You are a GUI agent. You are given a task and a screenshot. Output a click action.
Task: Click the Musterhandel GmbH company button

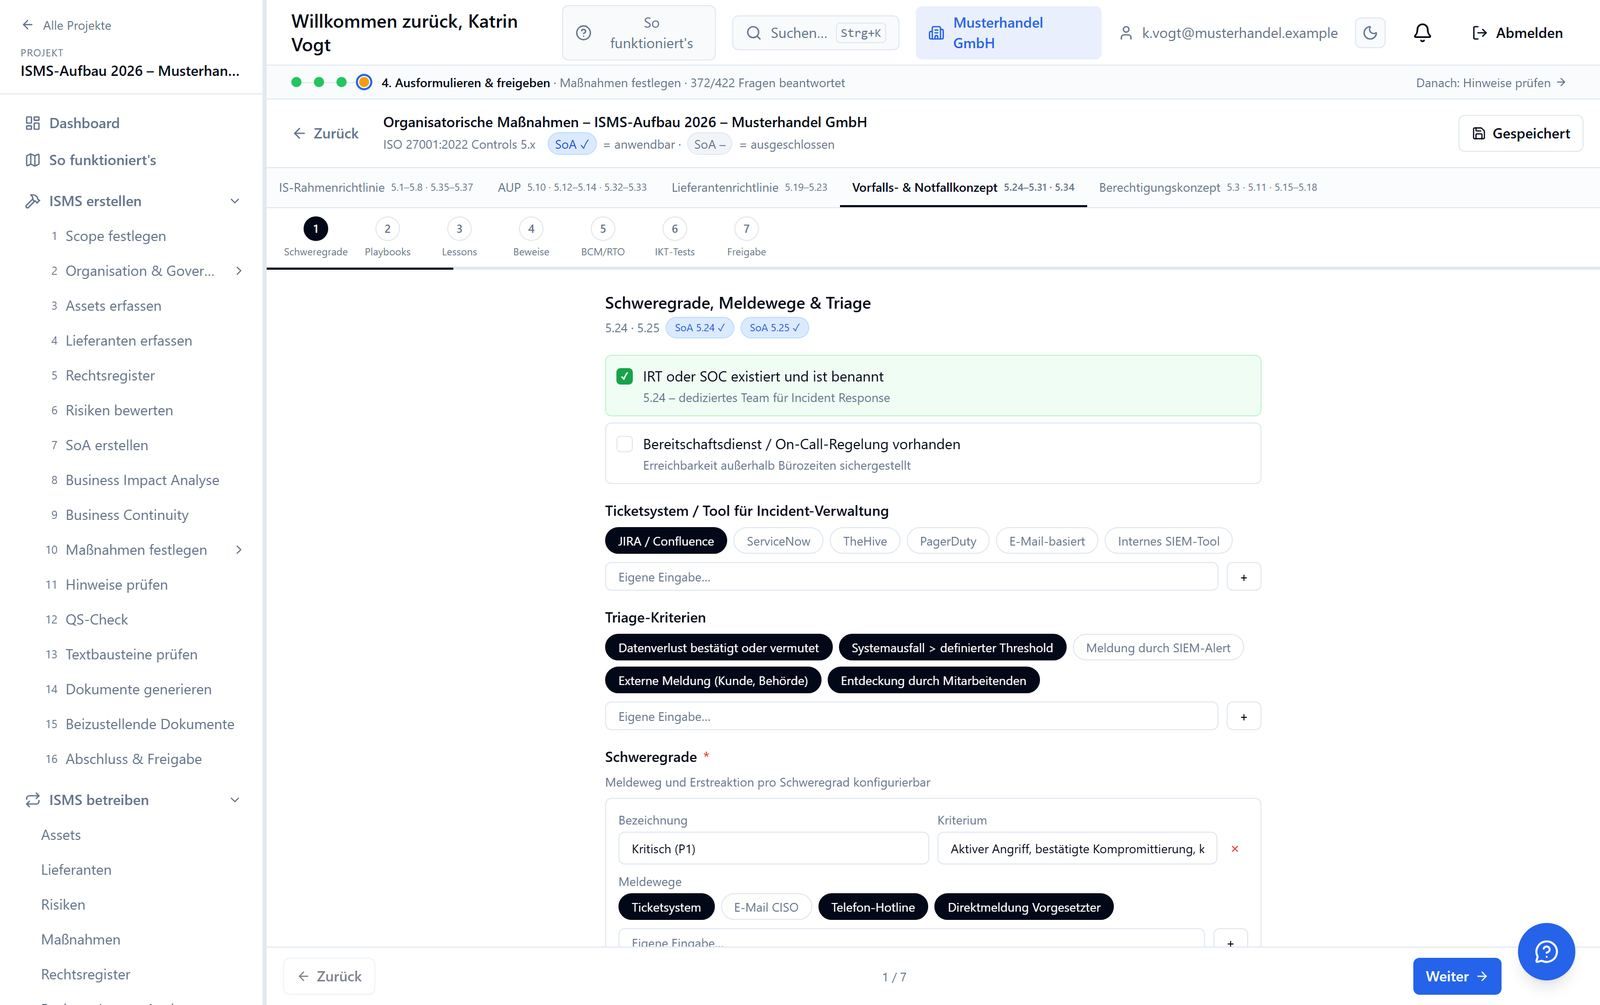pyautogui.click(x=1008, y=33)
